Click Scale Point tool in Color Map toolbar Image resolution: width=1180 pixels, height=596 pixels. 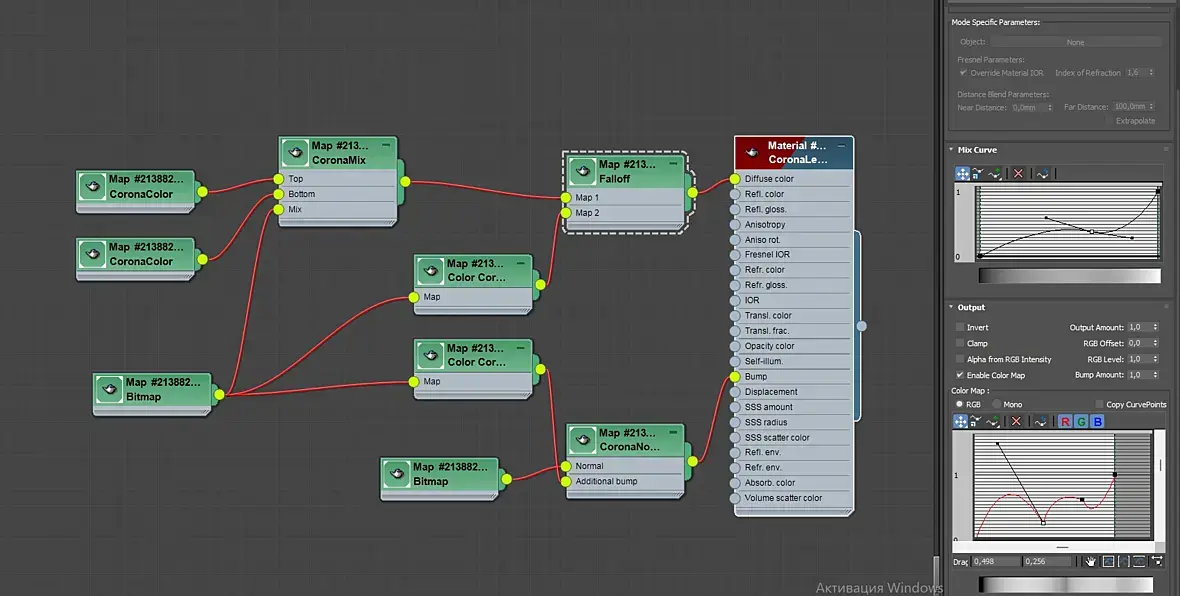(976, 421)
